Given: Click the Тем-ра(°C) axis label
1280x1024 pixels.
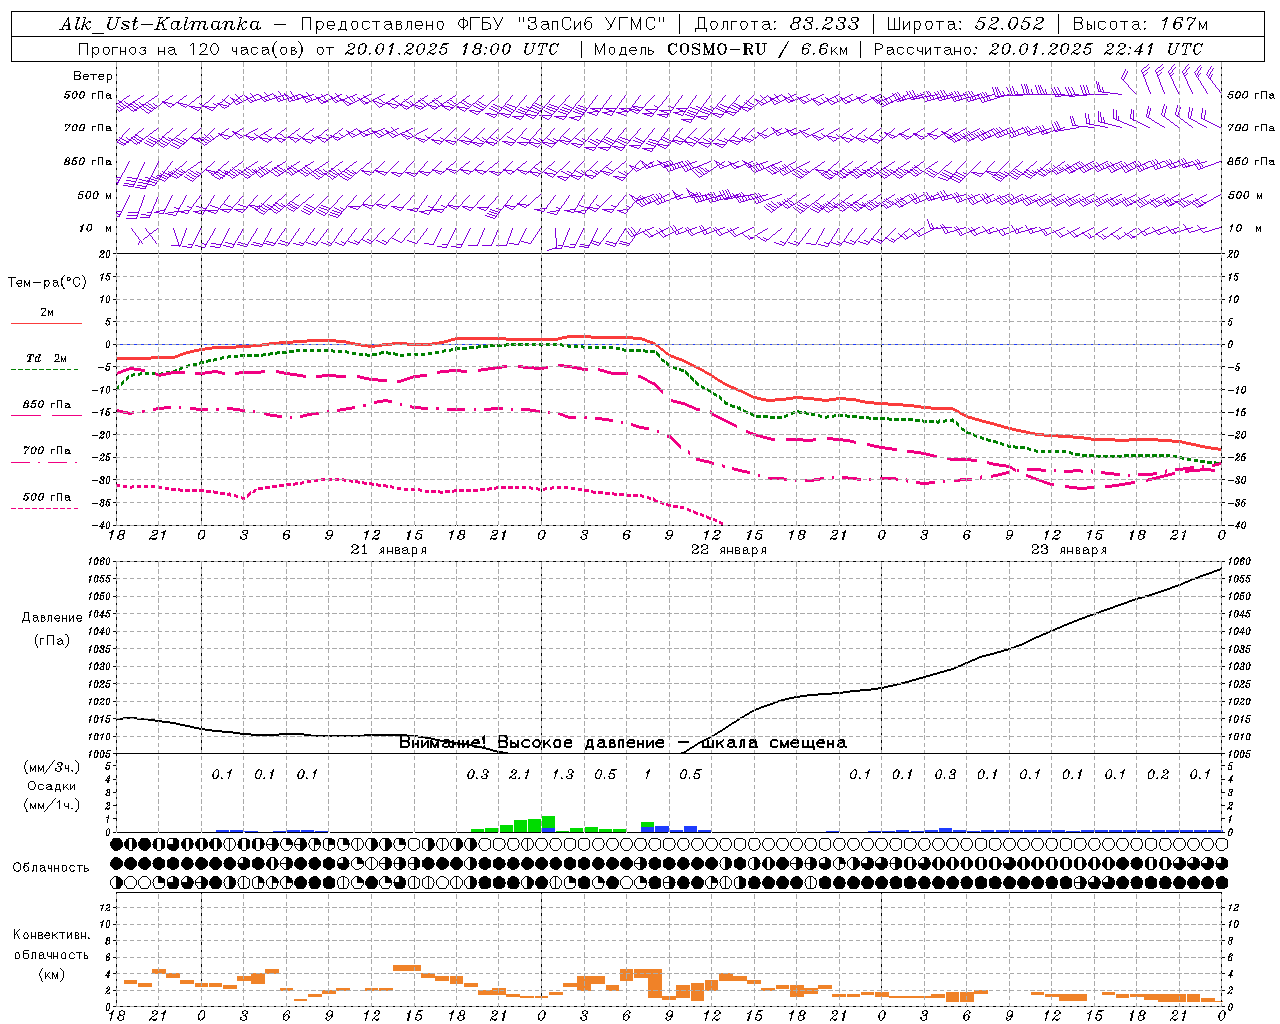Looking at the screenshot, I should 47,283.
